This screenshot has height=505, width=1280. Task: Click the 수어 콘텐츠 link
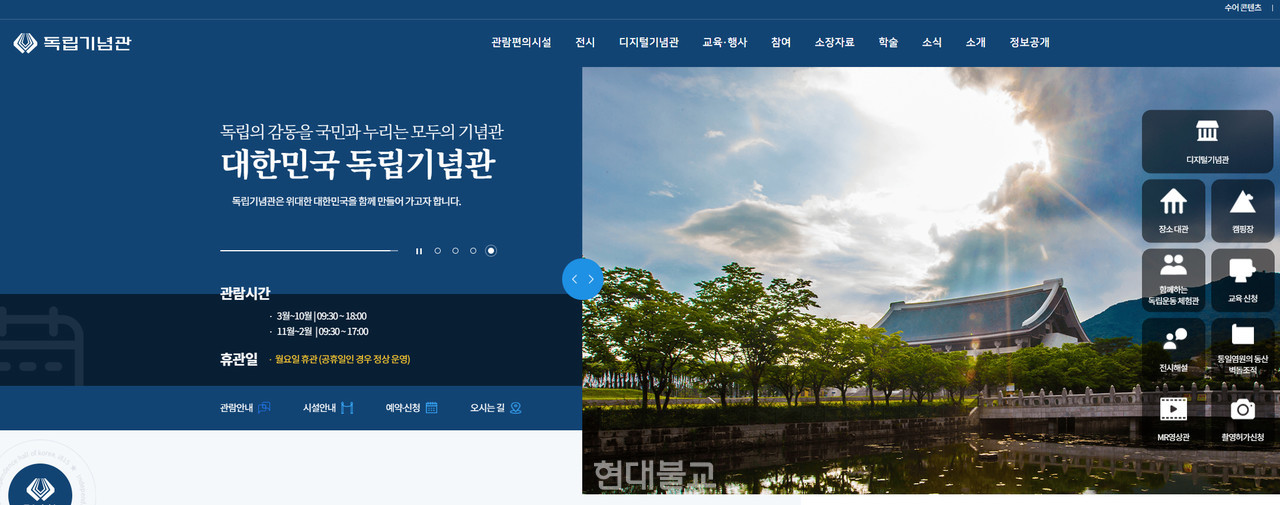(x=1243, y=8)
